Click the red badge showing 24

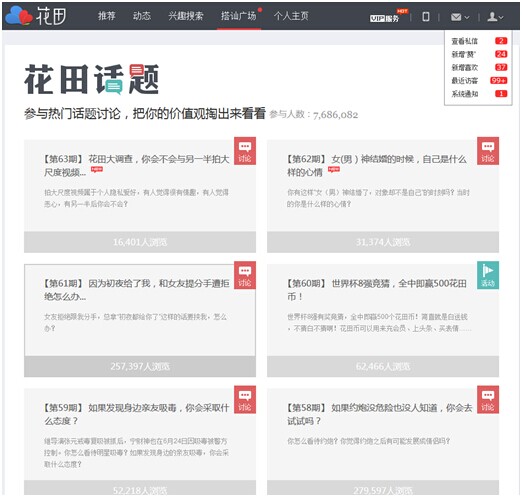pyautogui.click(x=501, y=54)
